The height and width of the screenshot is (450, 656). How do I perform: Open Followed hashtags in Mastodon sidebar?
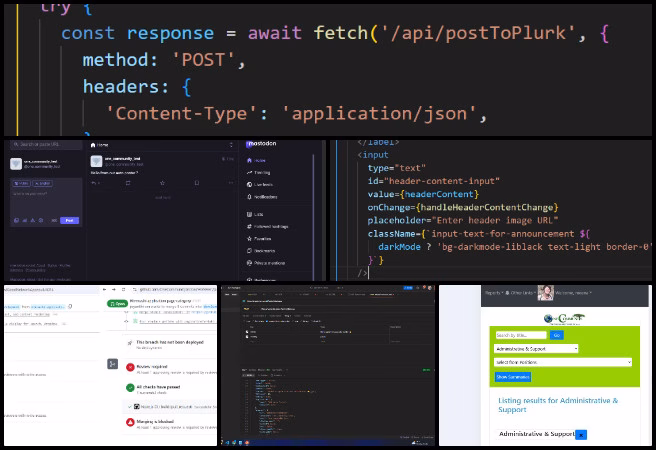tap(267, 226)
